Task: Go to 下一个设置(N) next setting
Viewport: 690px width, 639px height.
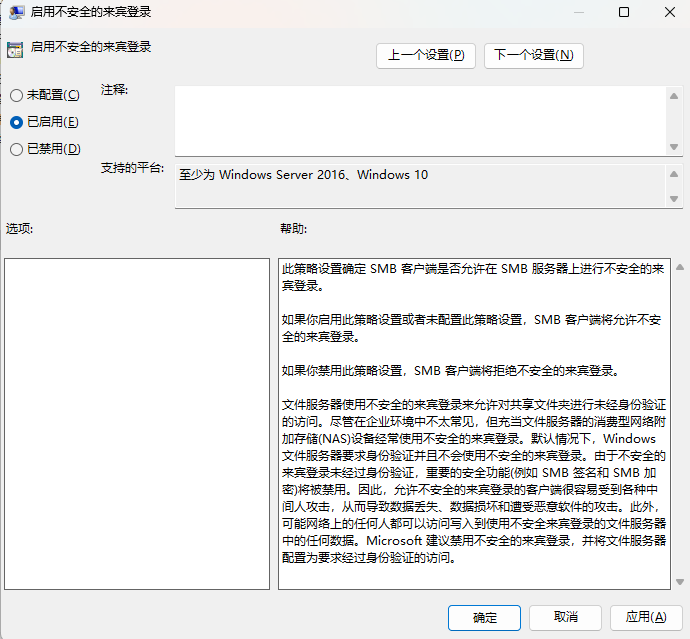Action: click(x=533, y=55)
